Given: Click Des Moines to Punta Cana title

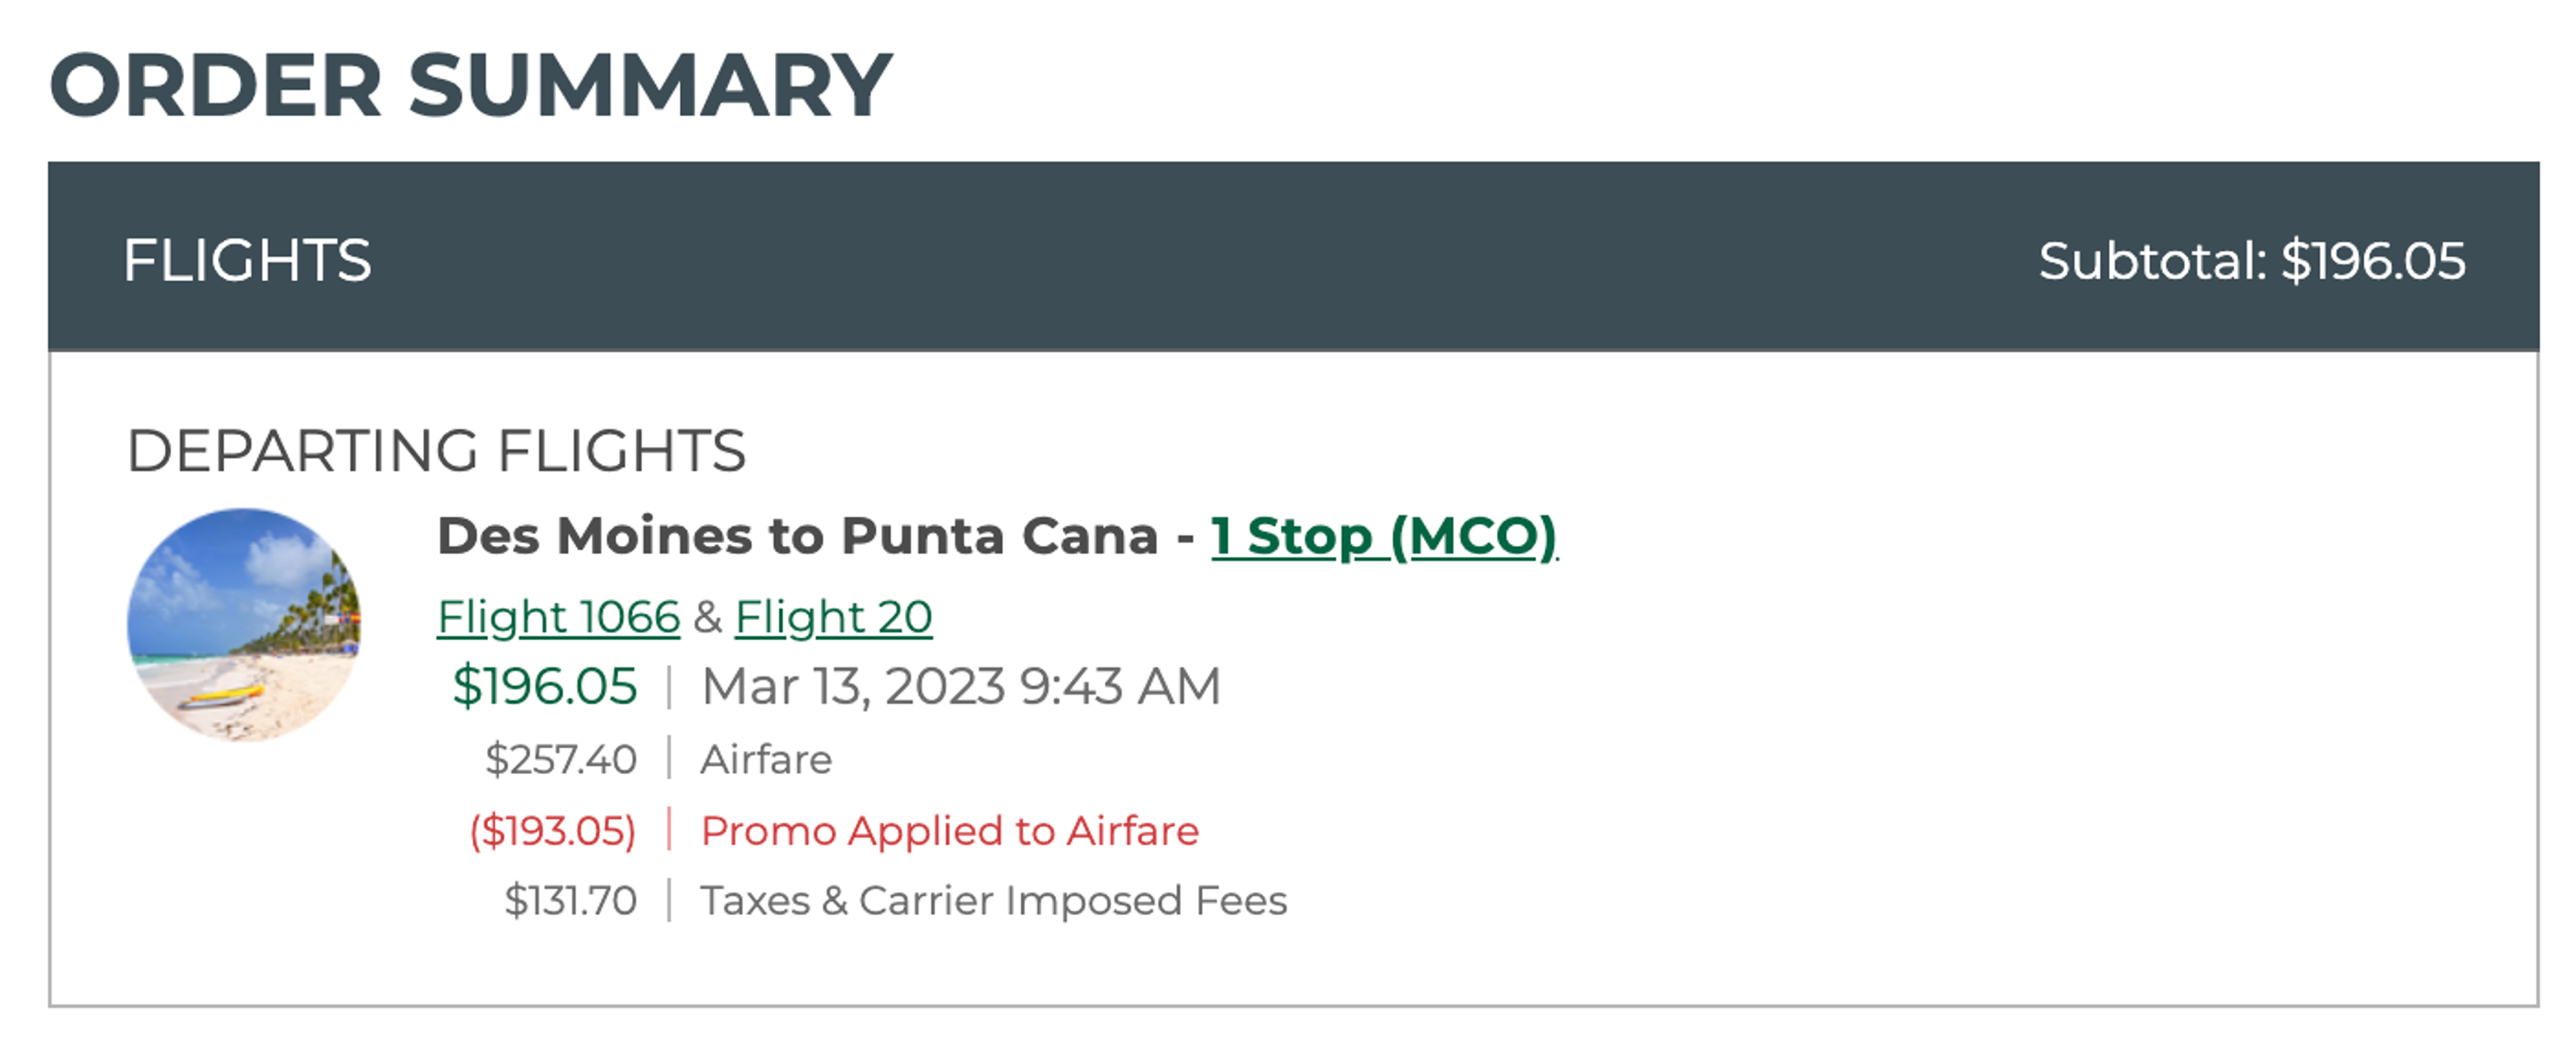Looking at the screenshot, I should click(797, 536).
